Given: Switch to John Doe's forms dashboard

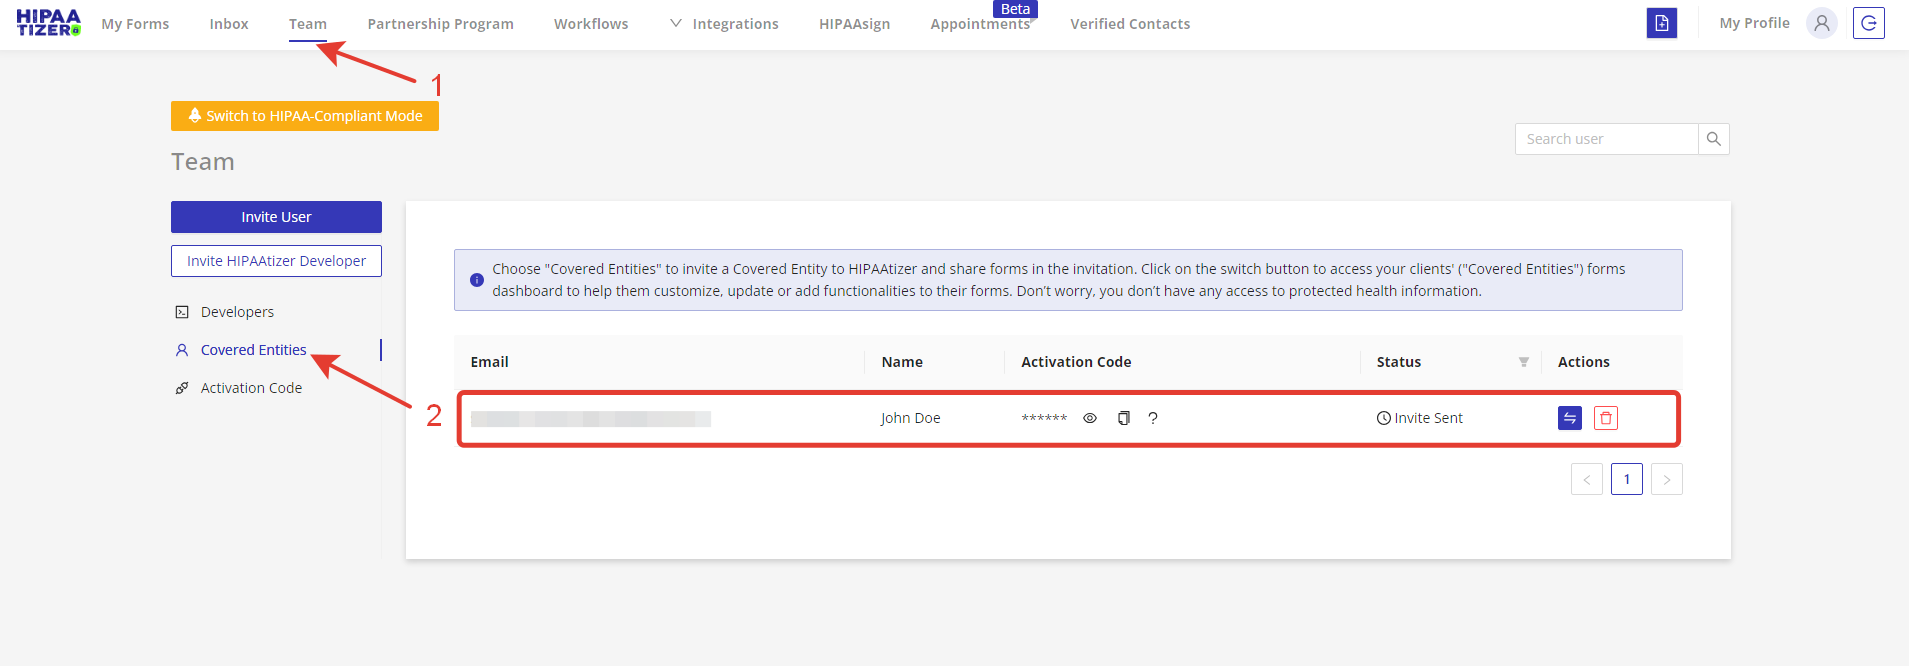Looking at the screenshot, I should click(x=1569, y=418).
